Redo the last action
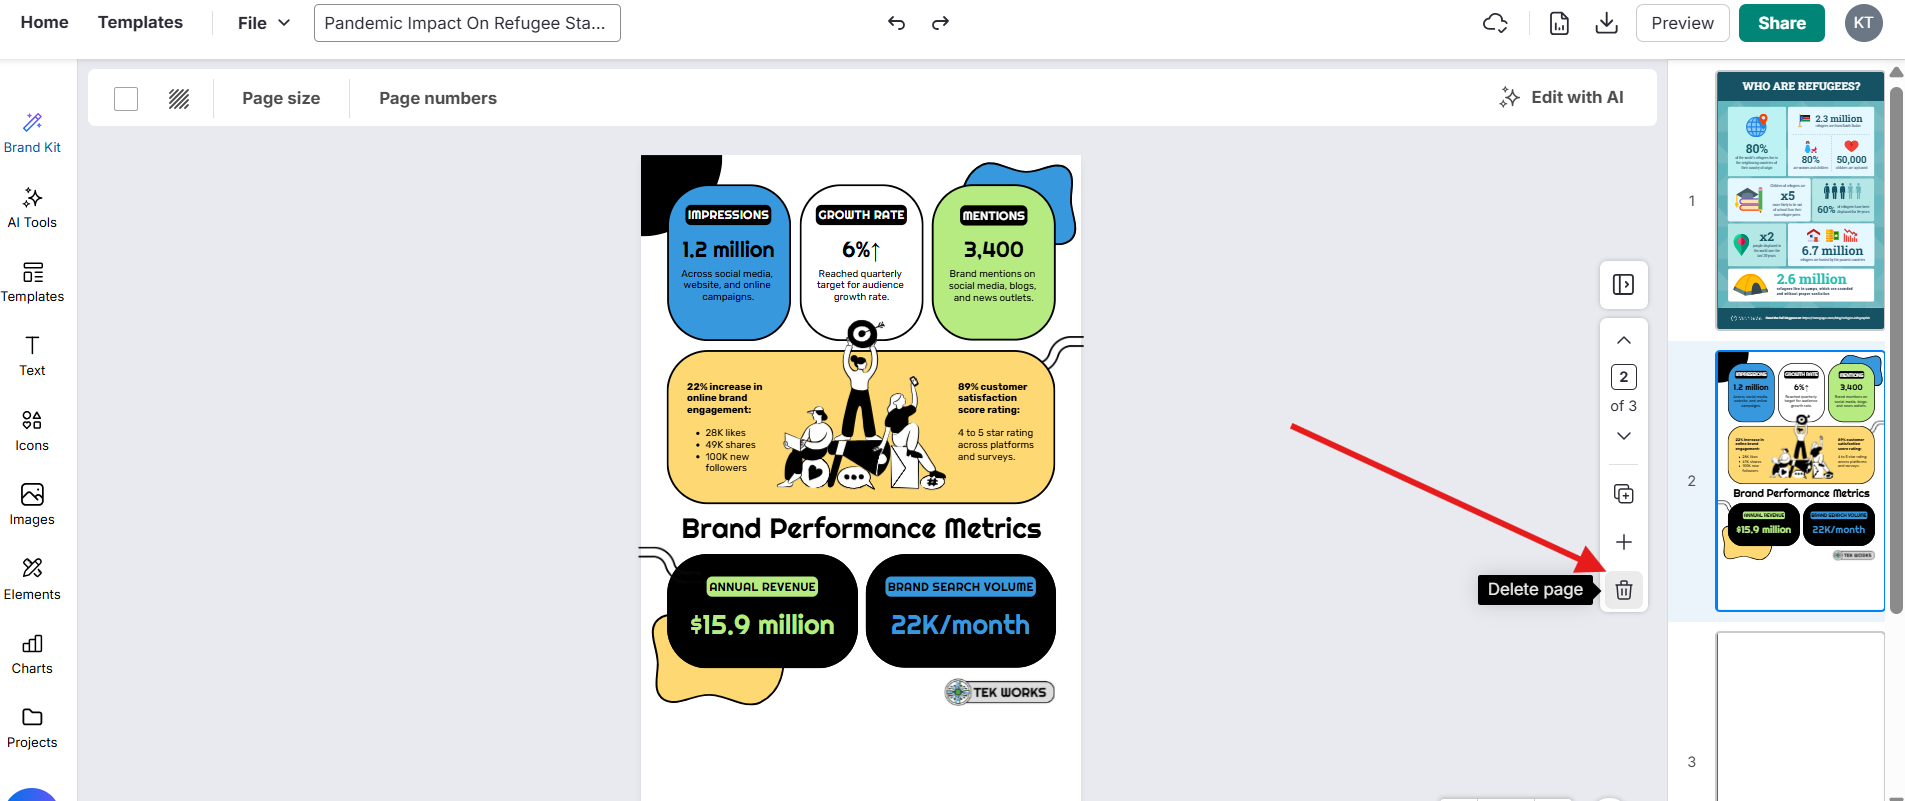This screenshot has width=1905, height=801. coord(940,23)
